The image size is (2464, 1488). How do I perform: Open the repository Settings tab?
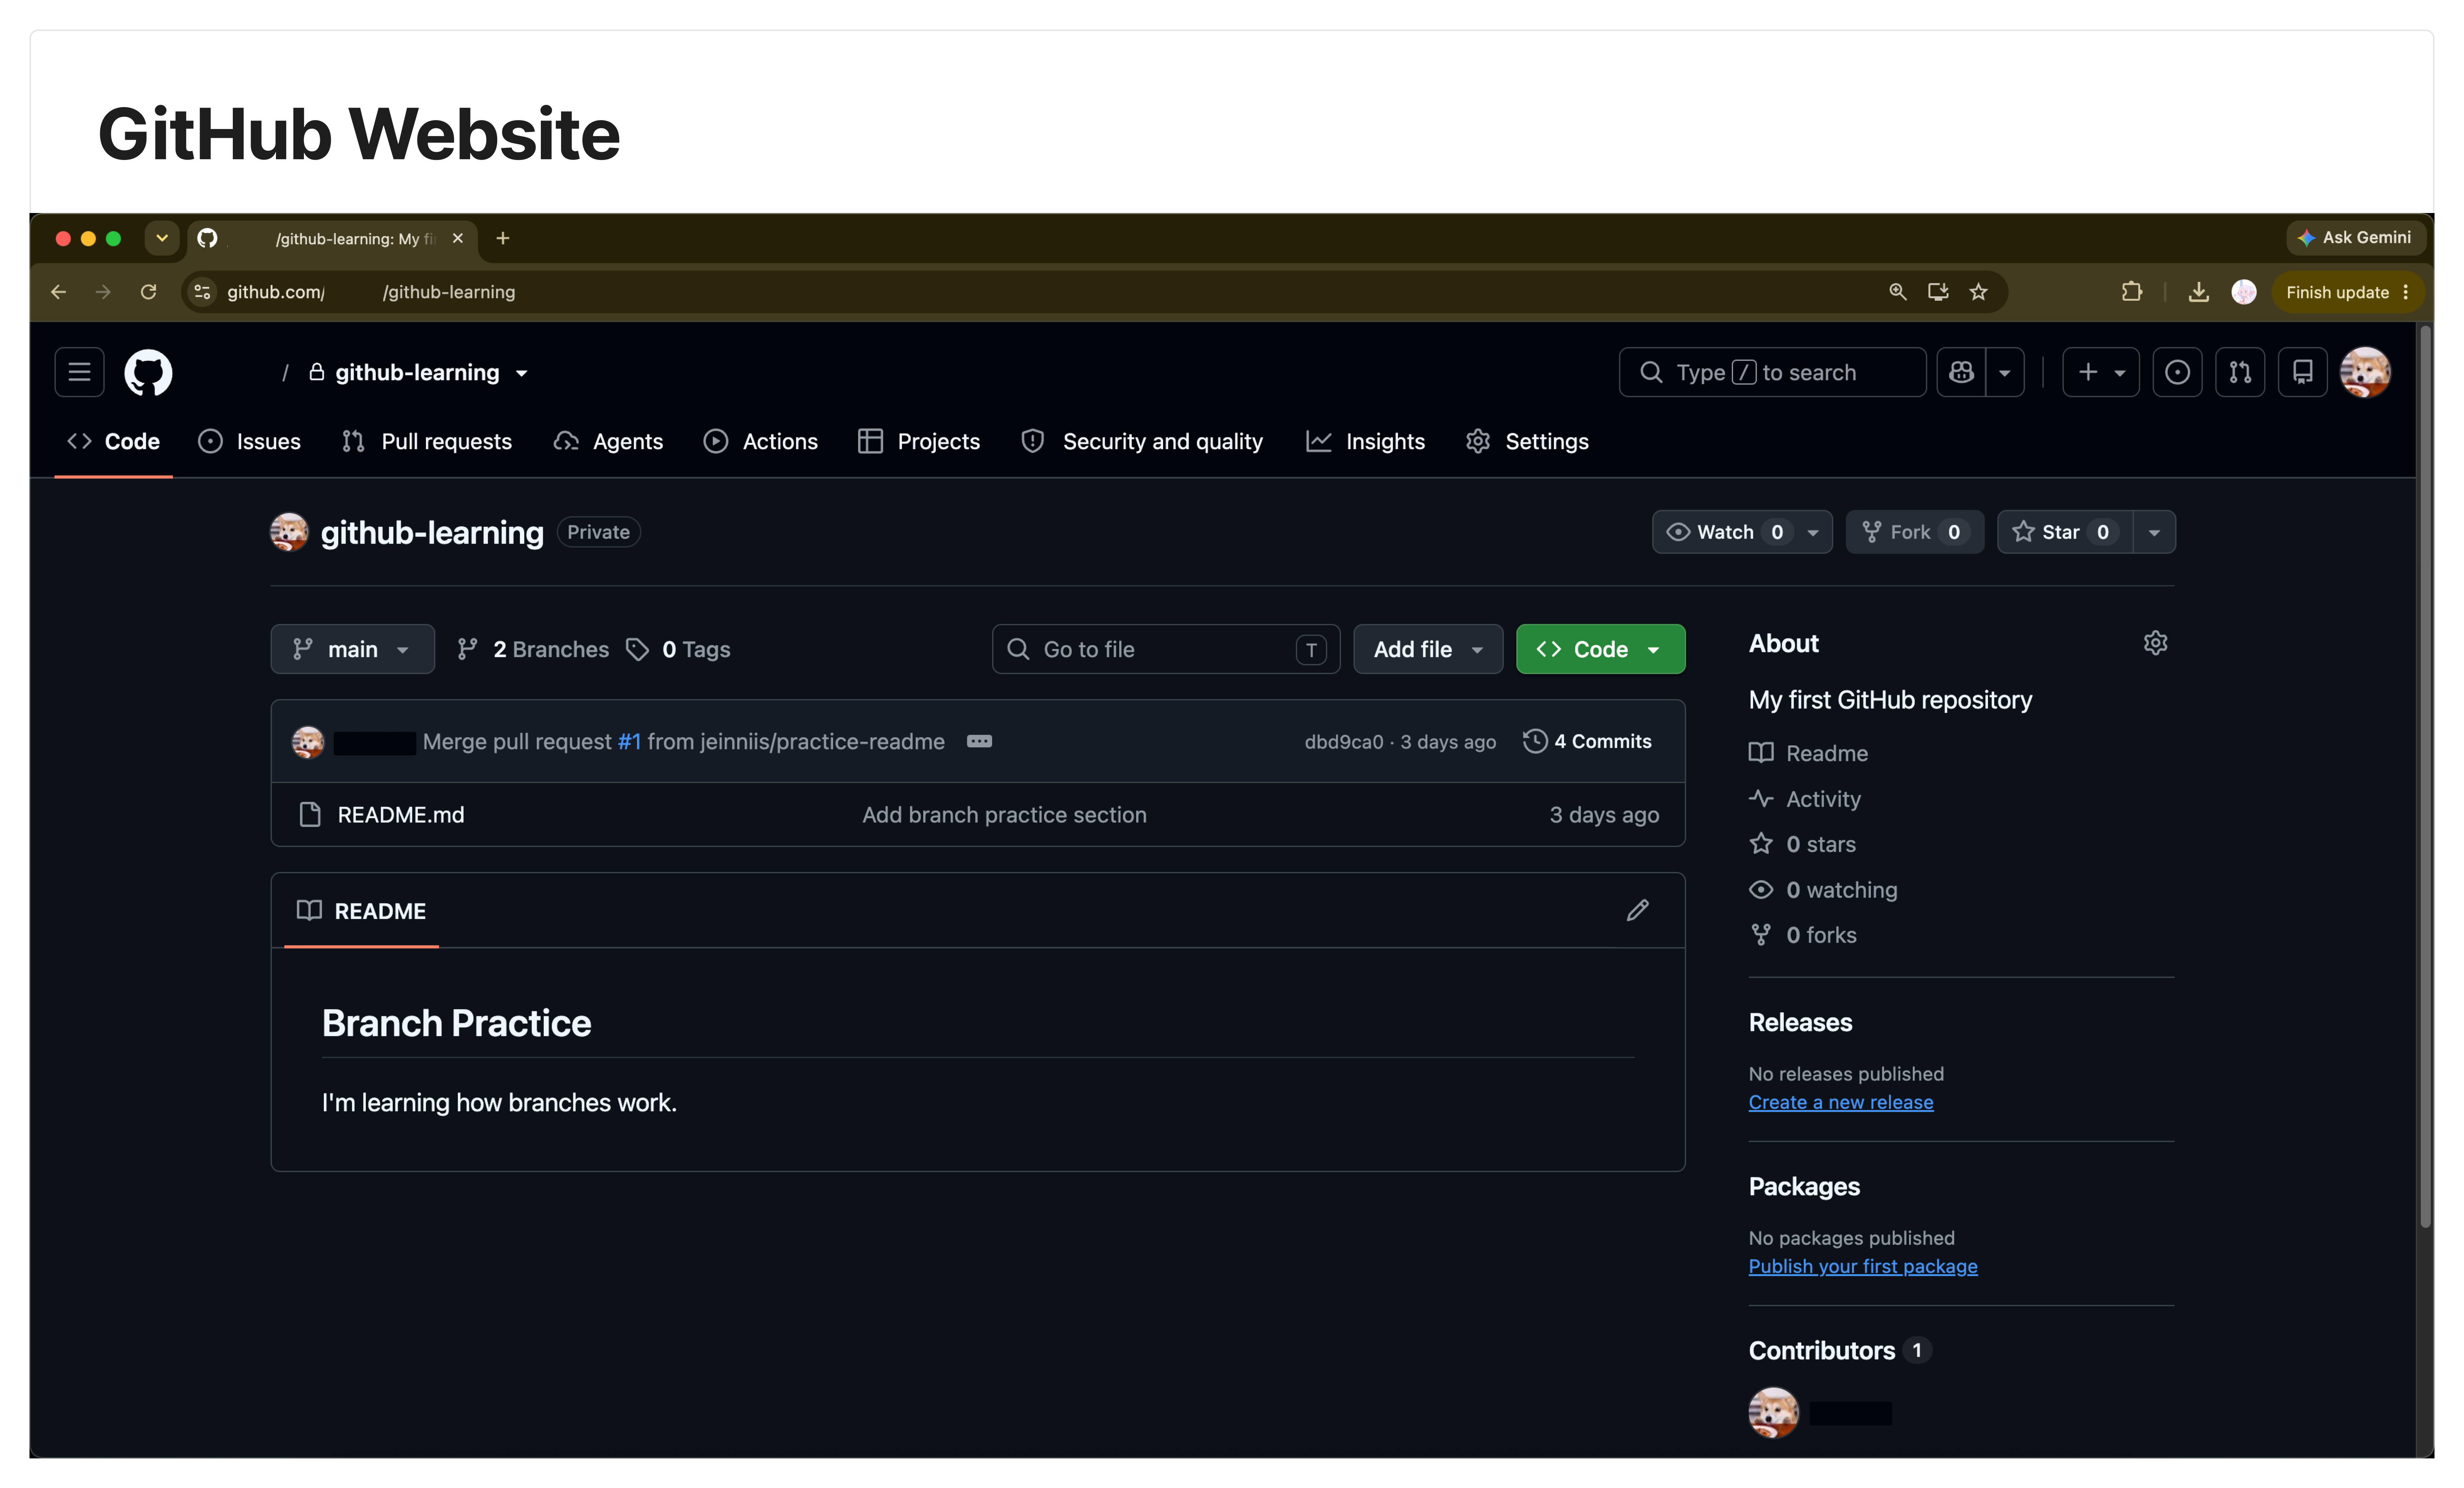(x=1527, y=441)
